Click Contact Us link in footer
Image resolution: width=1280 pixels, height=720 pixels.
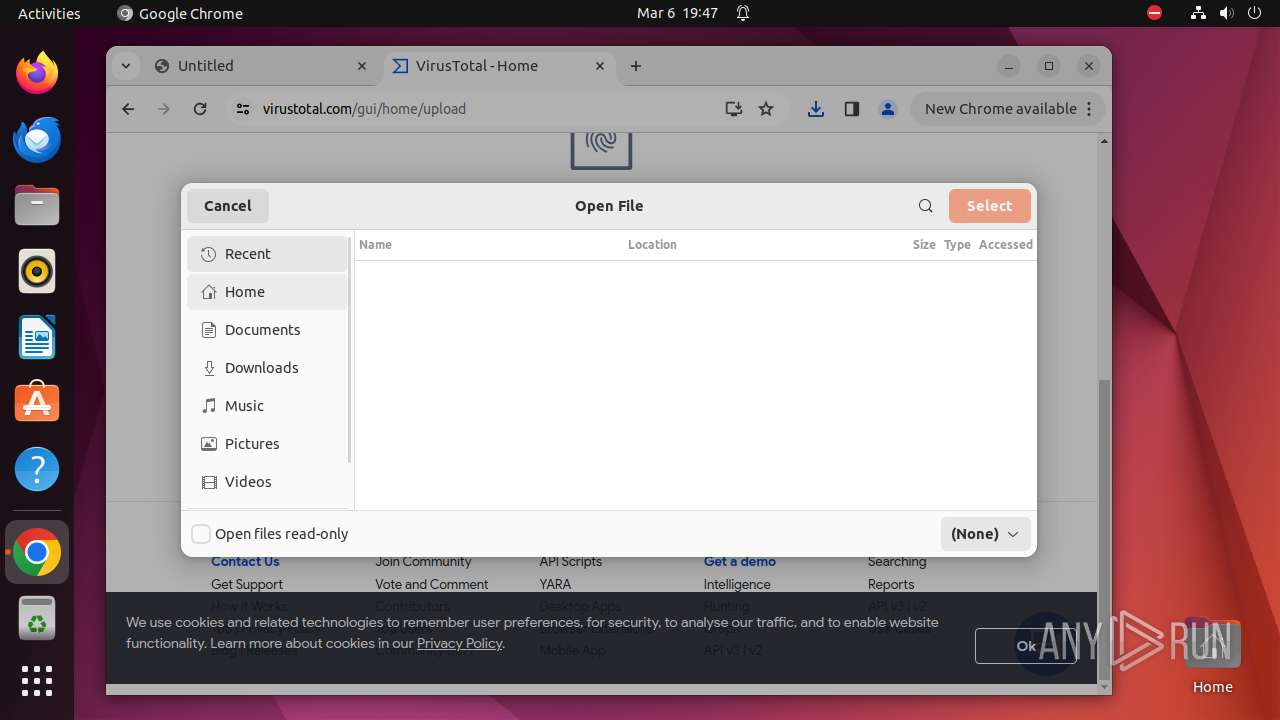click(245, 562)
